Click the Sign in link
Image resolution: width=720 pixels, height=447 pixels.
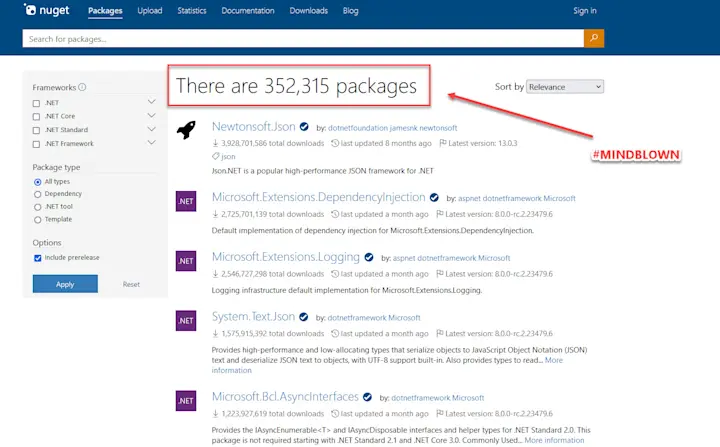(585, 11)
